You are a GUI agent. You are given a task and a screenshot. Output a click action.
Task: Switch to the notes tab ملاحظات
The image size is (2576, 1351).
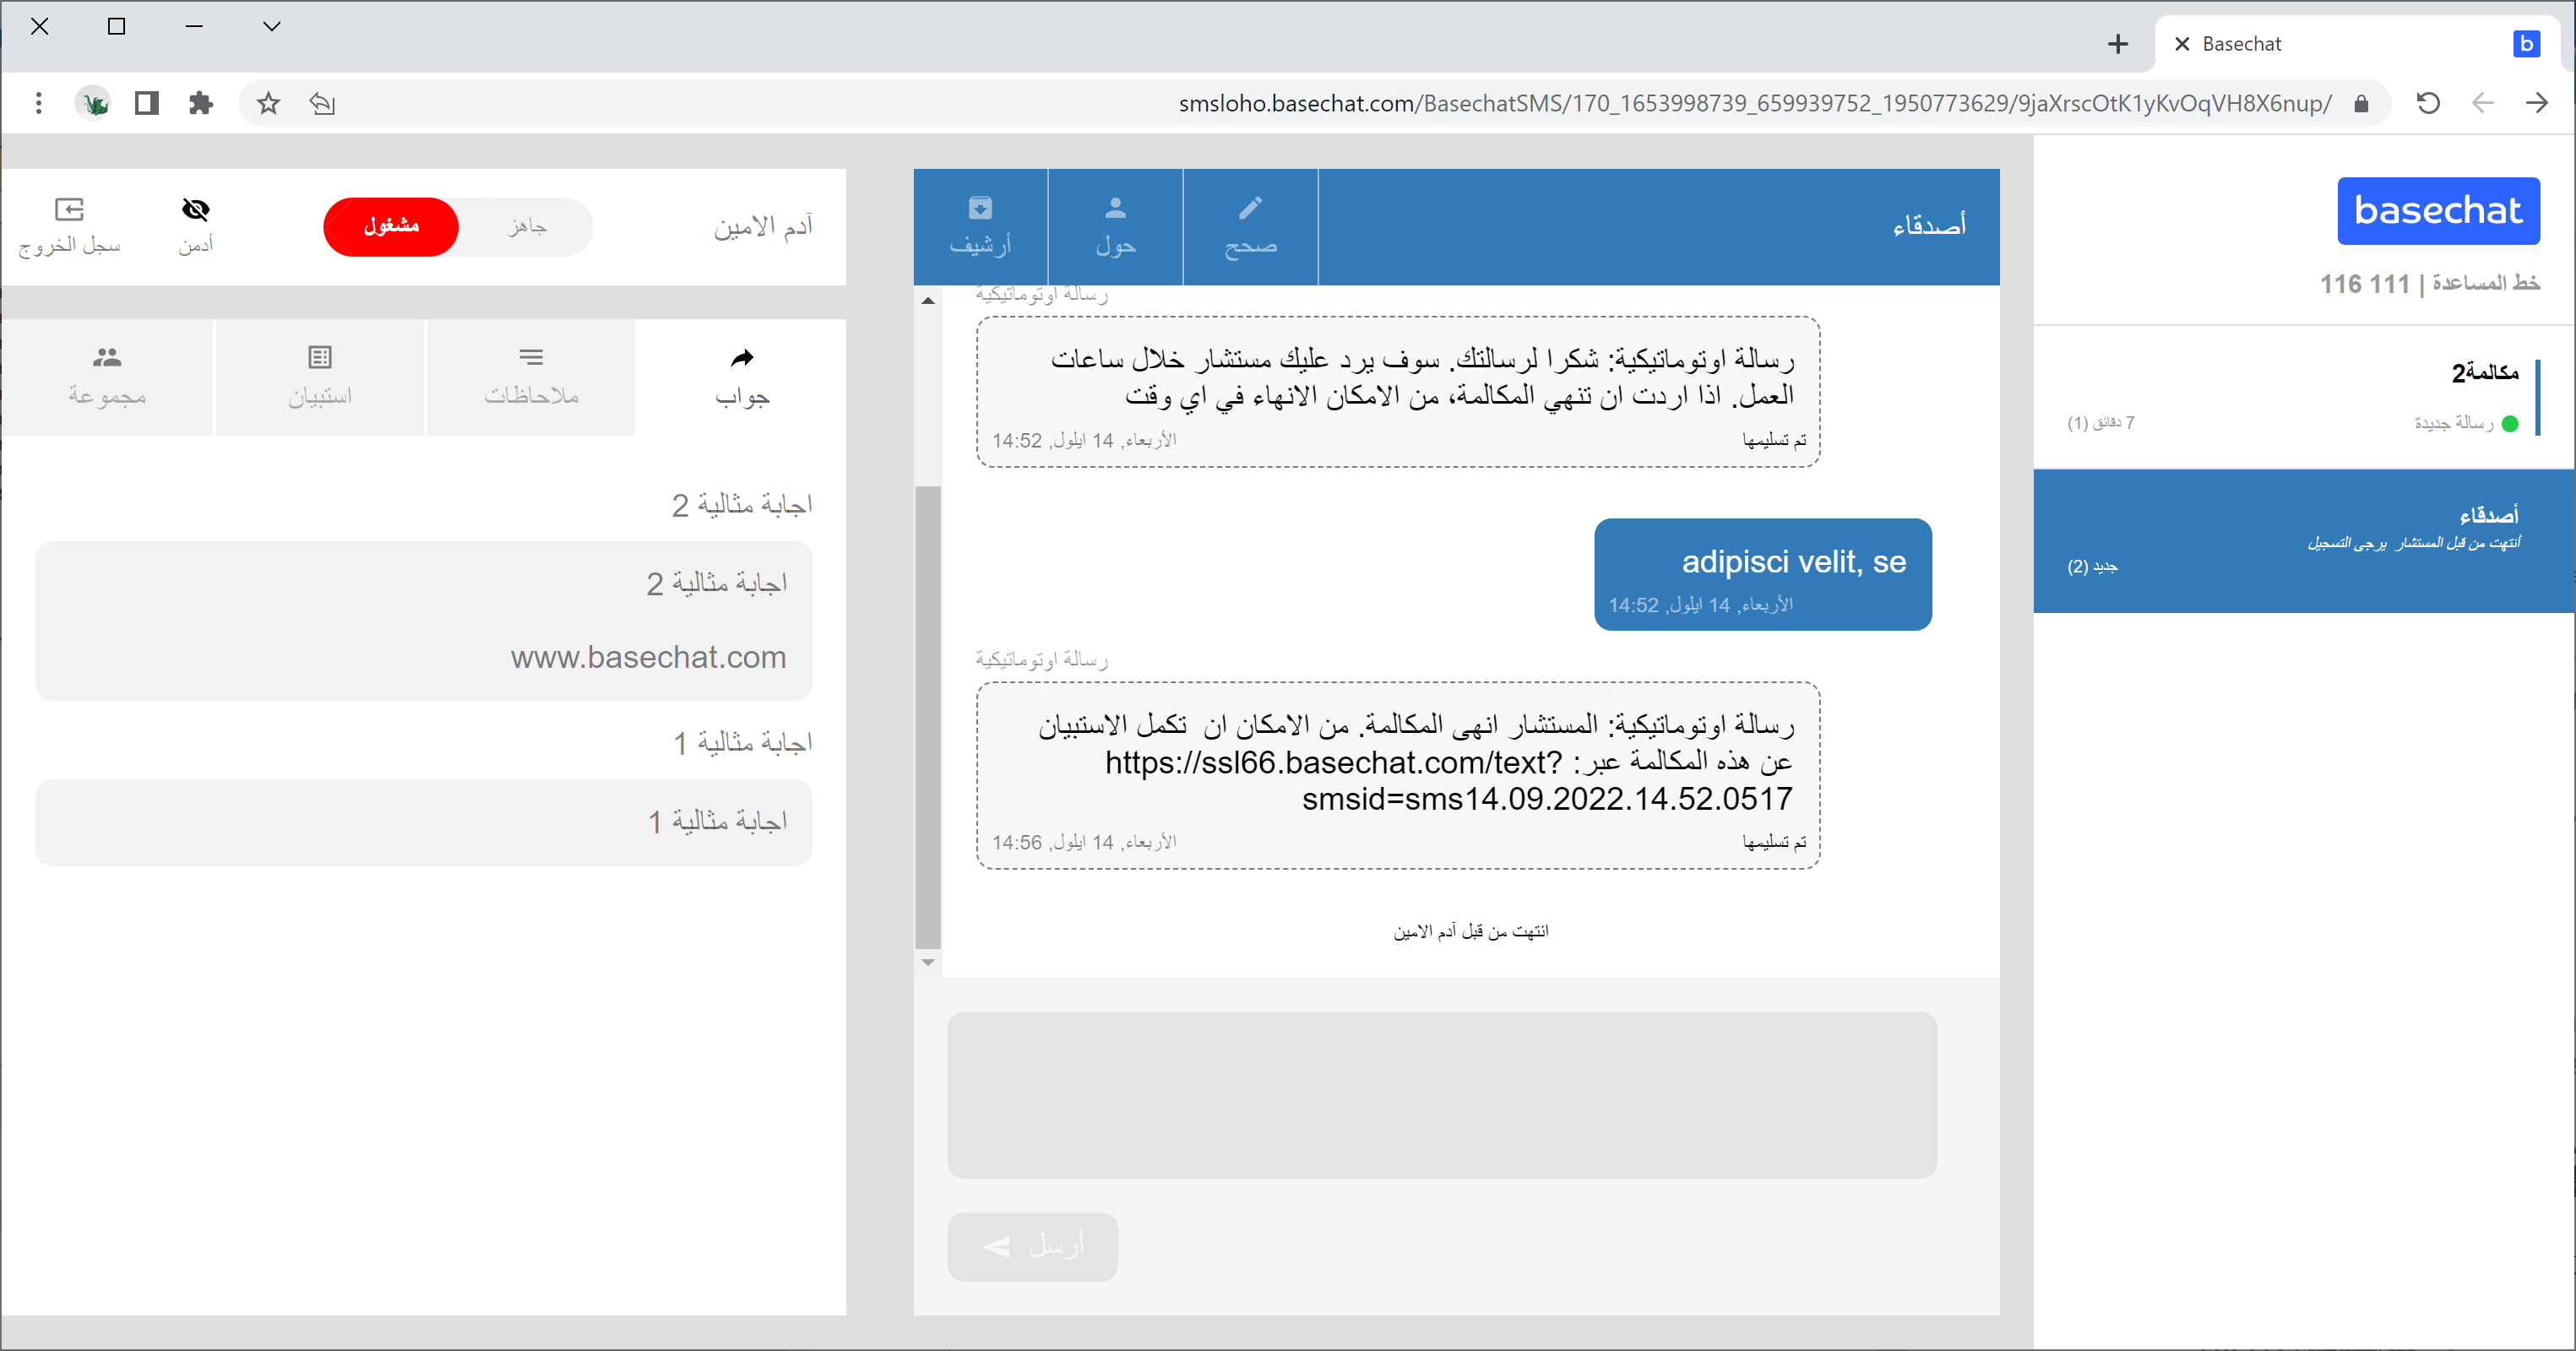click(x=531, y=377)
